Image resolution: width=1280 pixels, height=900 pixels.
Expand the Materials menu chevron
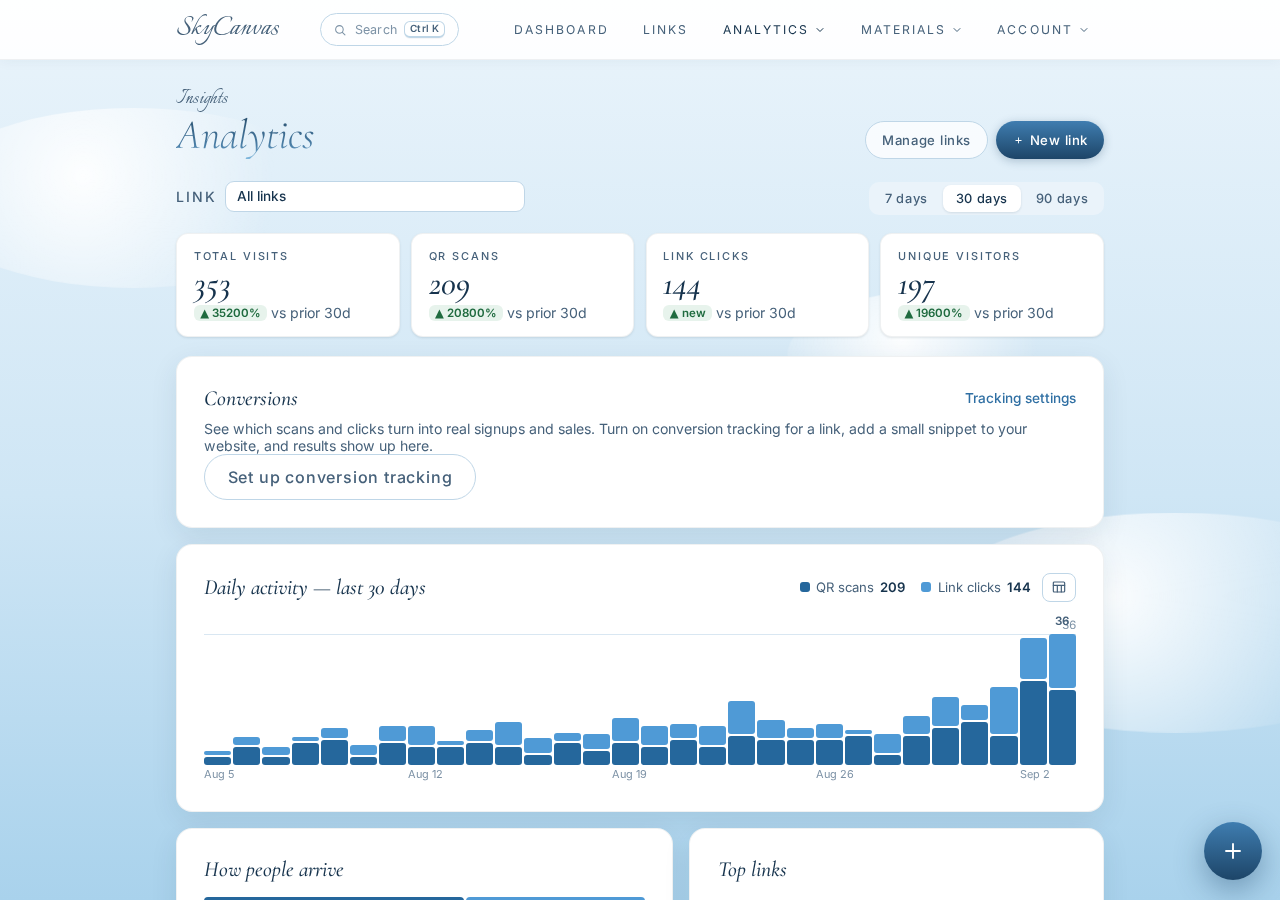(x=957, y=30)
